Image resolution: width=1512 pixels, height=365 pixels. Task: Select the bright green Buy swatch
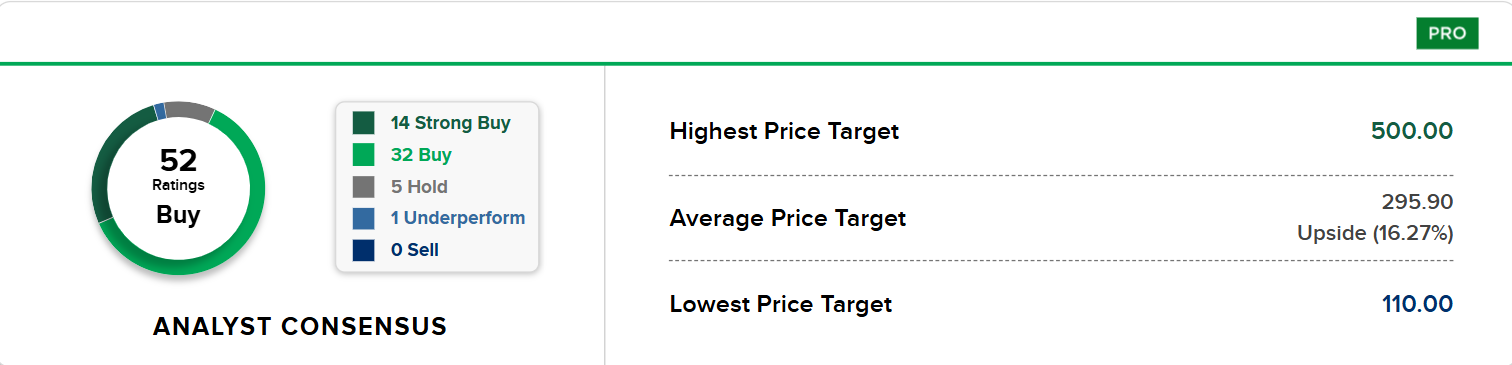(x=363, y=155)
